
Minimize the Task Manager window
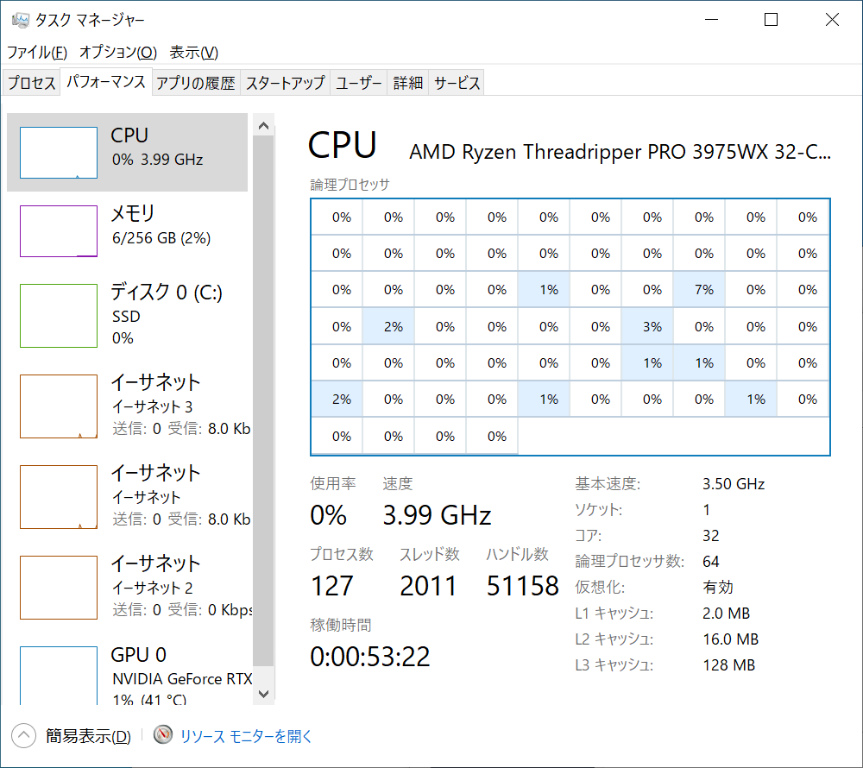pyautogui.click(x=712, y=20)
